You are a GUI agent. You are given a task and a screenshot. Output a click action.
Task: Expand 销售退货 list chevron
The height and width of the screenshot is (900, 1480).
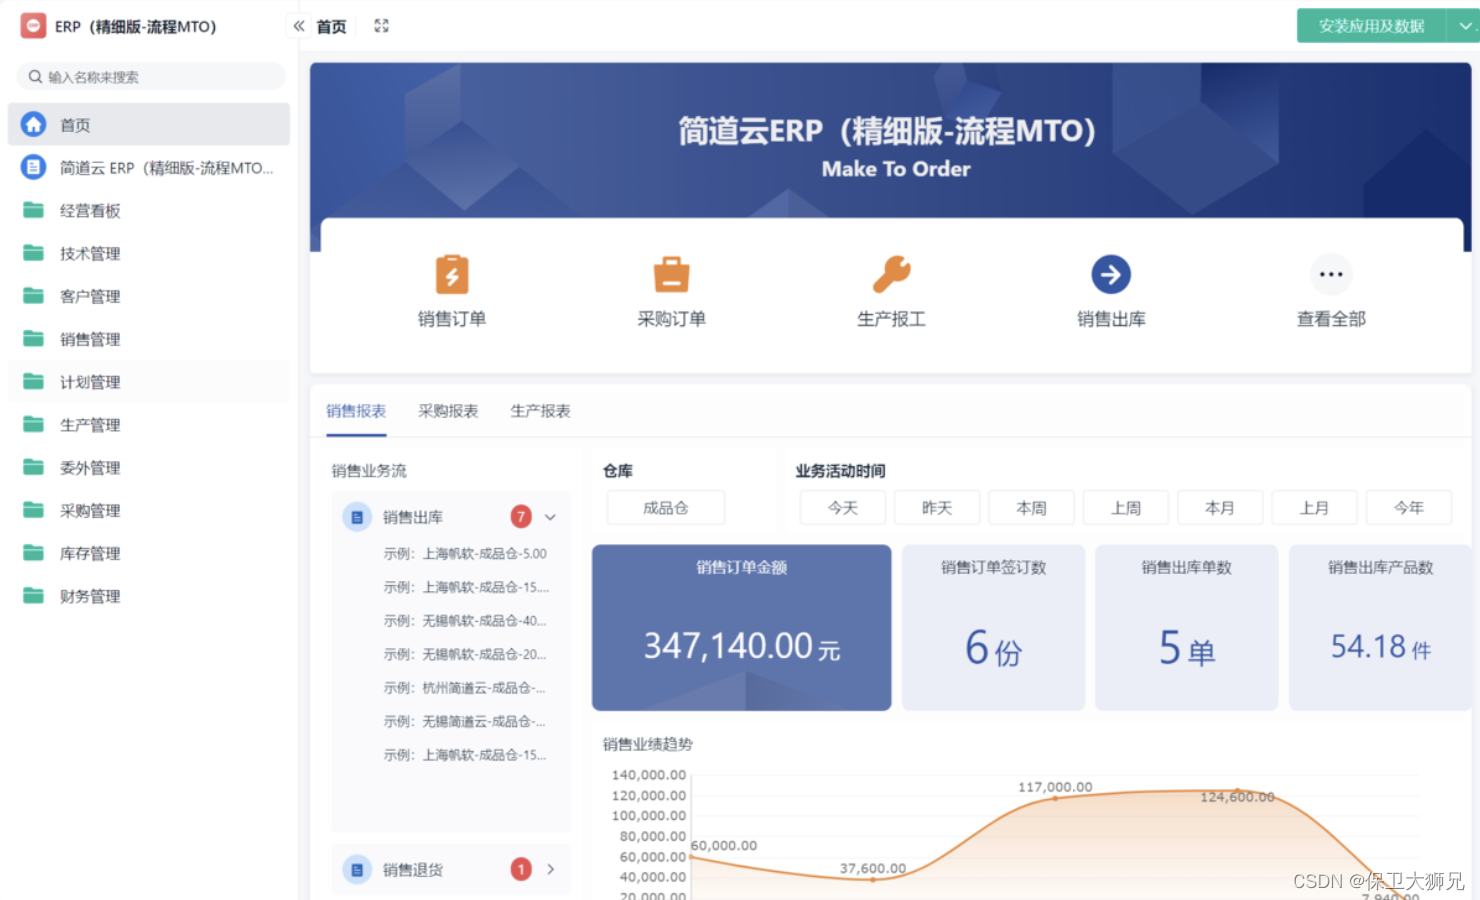coord(550,870)
